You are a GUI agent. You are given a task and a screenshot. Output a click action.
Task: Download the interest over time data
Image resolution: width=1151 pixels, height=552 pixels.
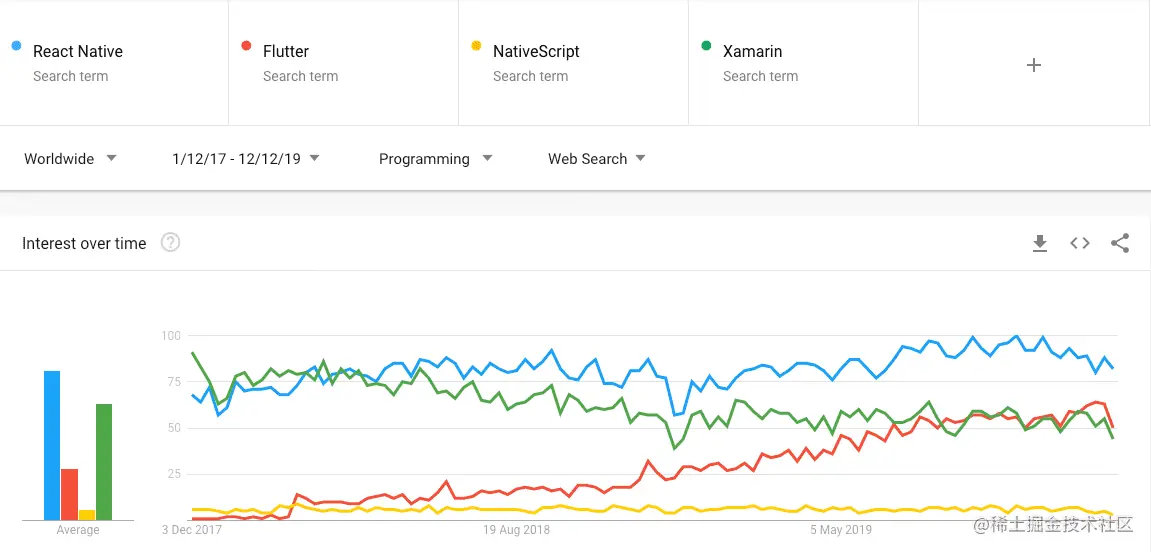[1039, 244]
